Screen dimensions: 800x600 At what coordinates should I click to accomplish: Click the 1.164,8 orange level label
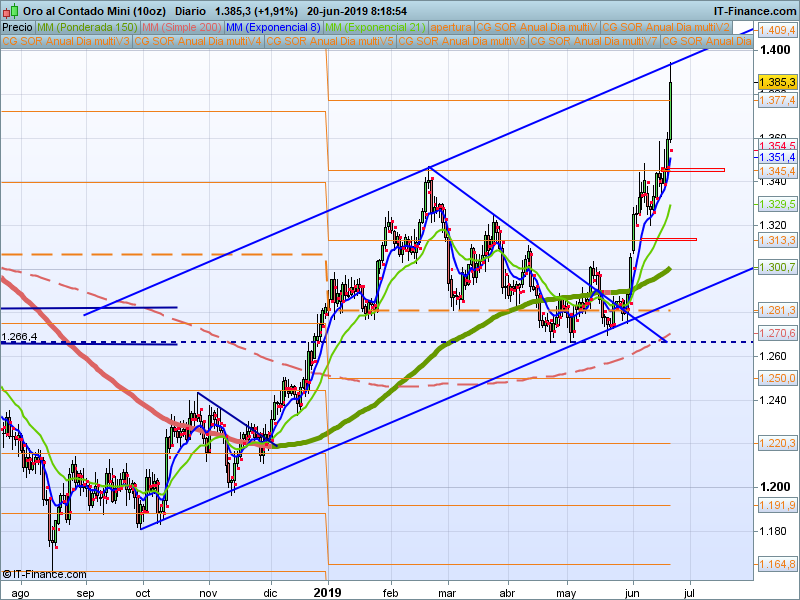pyautogui.click(x=777, y=564)
